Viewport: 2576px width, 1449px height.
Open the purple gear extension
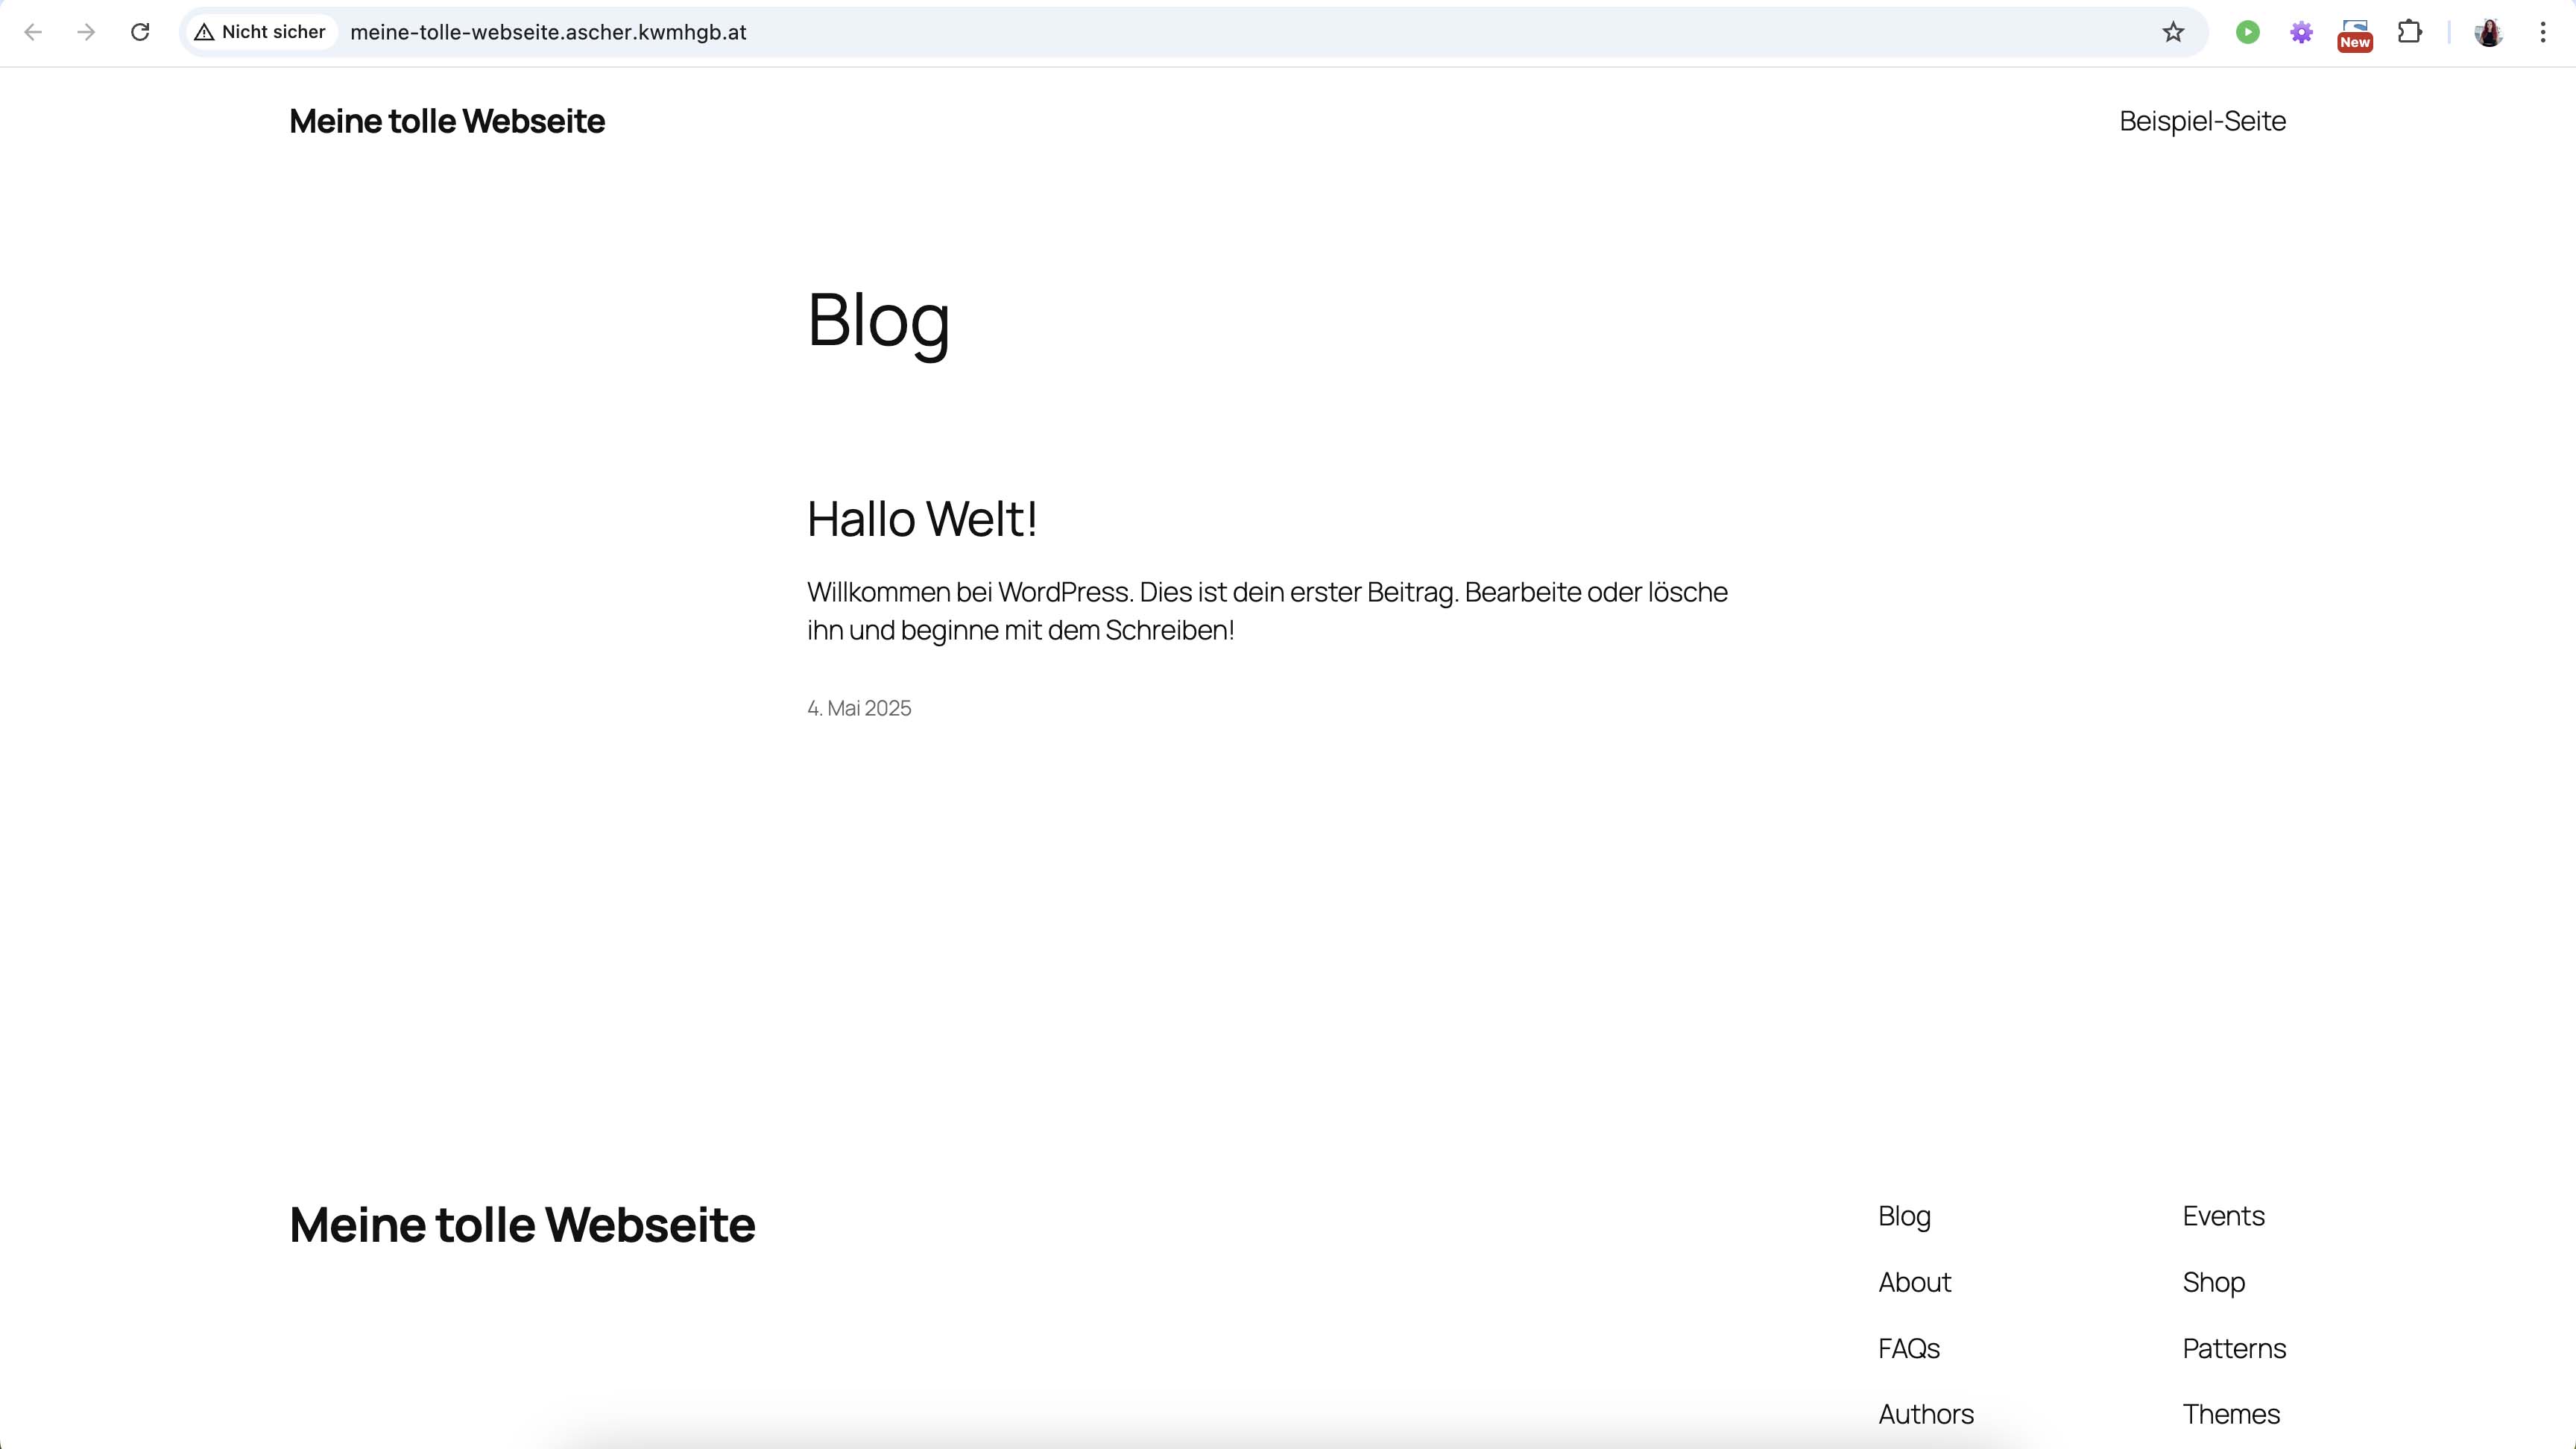(x=2301, y=32)
